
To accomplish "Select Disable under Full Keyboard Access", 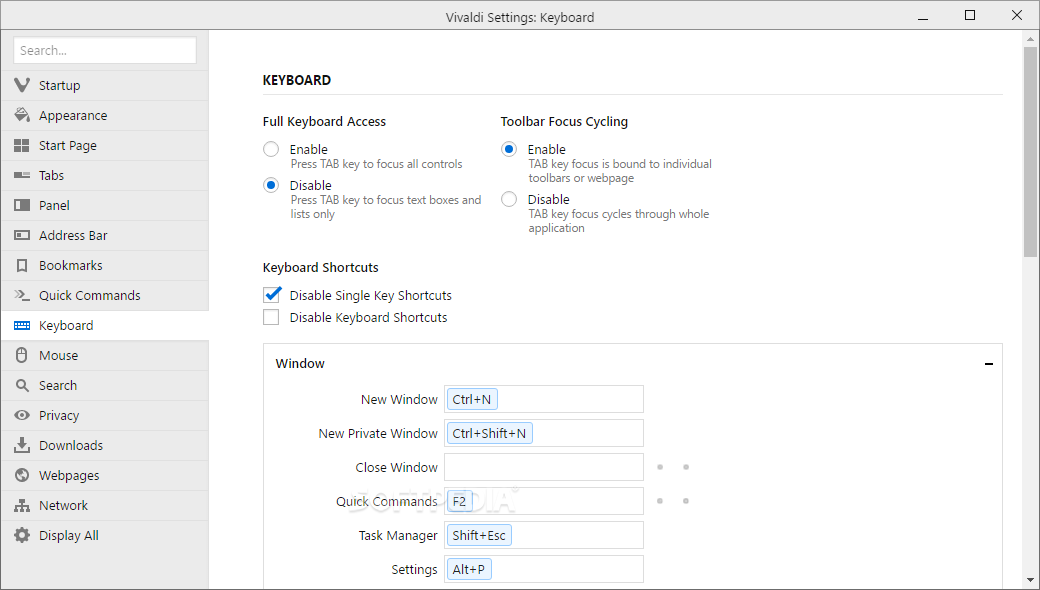I will 271,185.
